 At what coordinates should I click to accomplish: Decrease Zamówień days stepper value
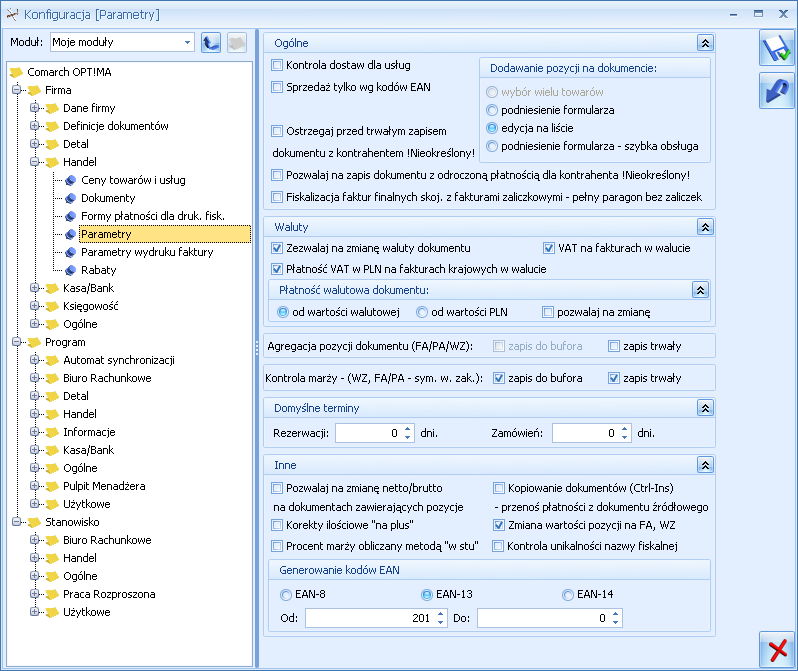click(x=624, y=437)
